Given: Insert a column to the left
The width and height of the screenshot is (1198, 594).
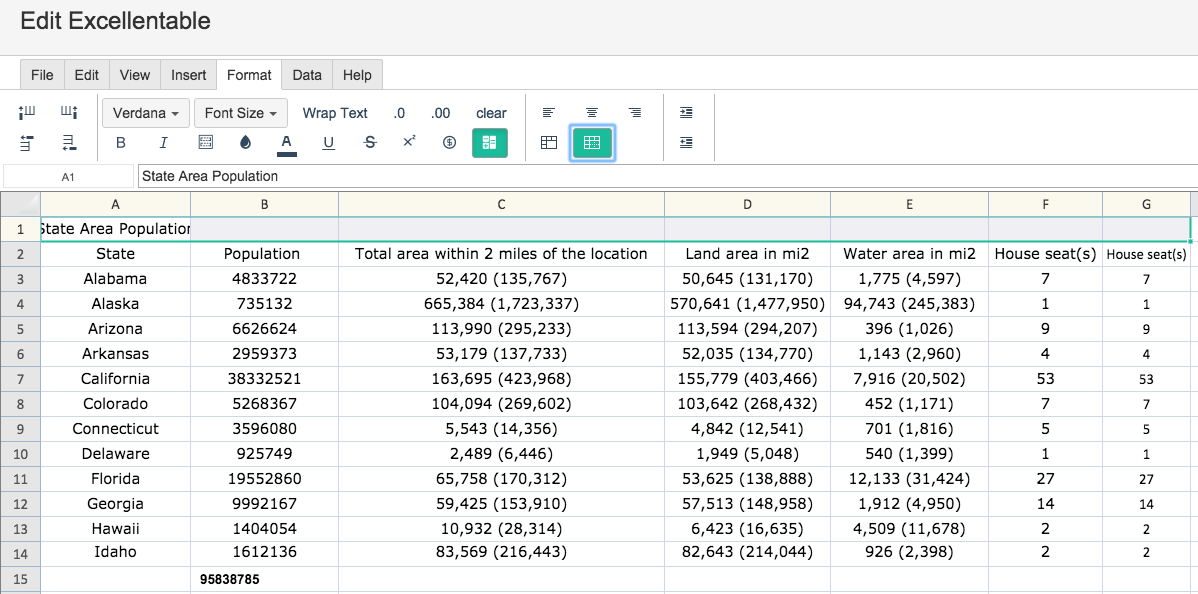Looking at the screenshot, I should [27, 113].
